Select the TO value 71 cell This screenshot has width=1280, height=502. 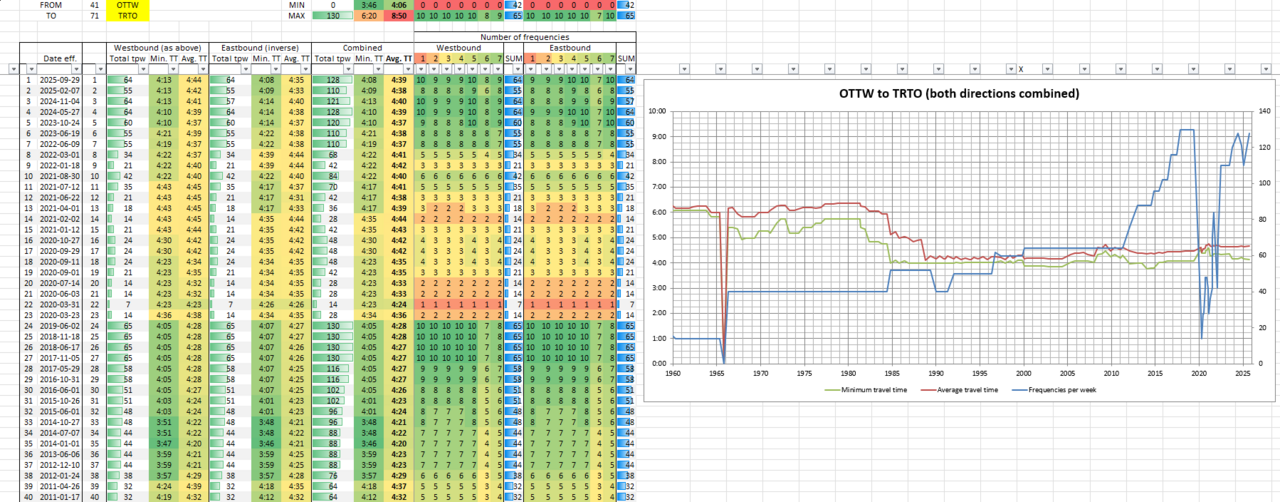(94, 17)
